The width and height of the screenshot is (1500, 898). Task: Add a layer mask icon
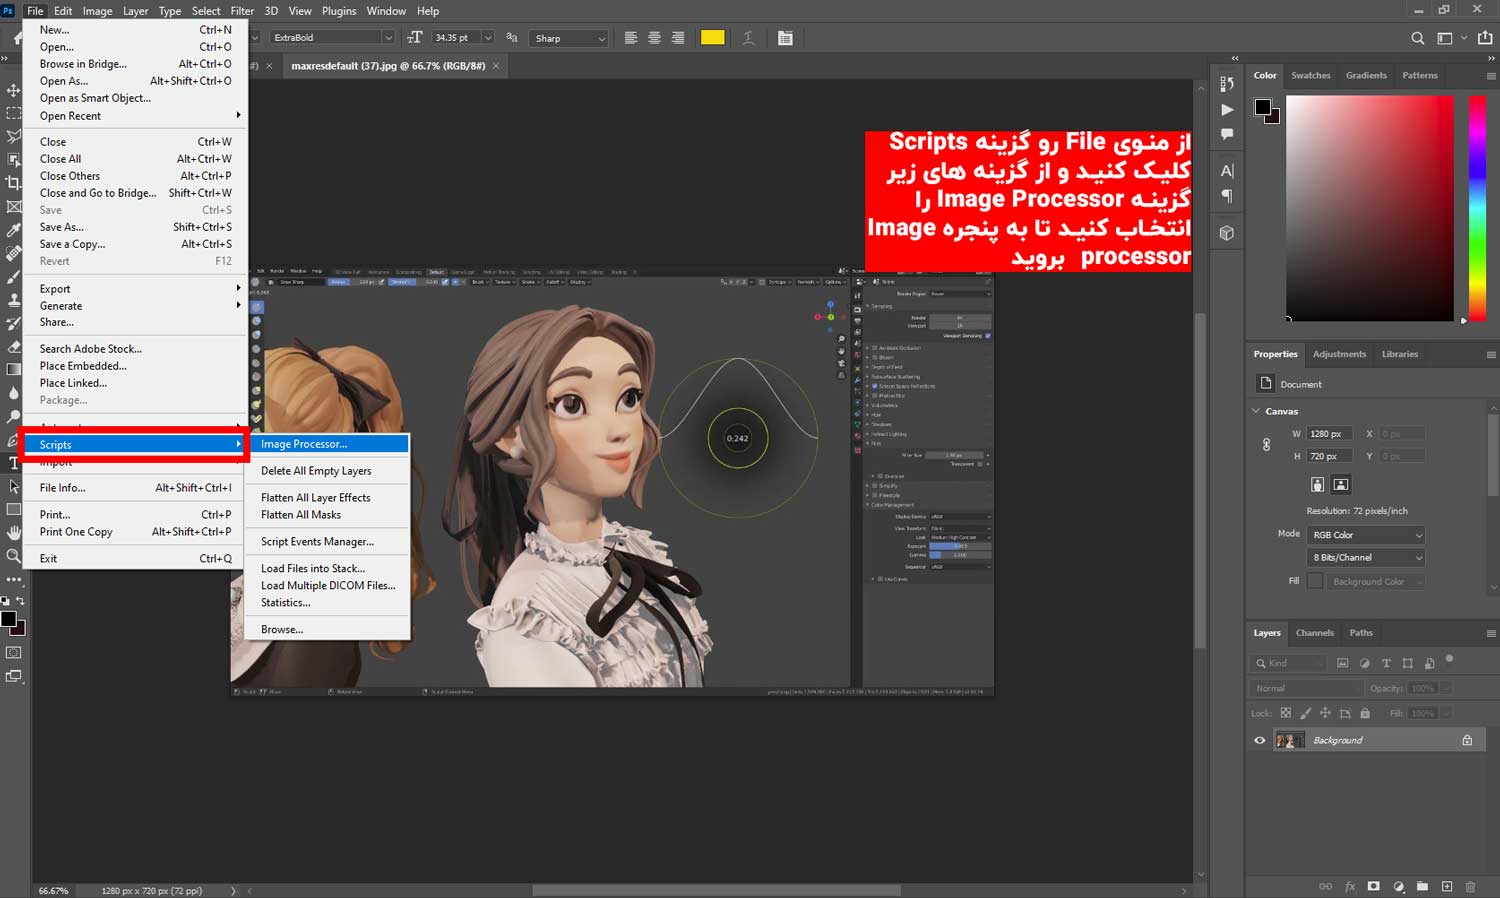(x=1374, y=886)
